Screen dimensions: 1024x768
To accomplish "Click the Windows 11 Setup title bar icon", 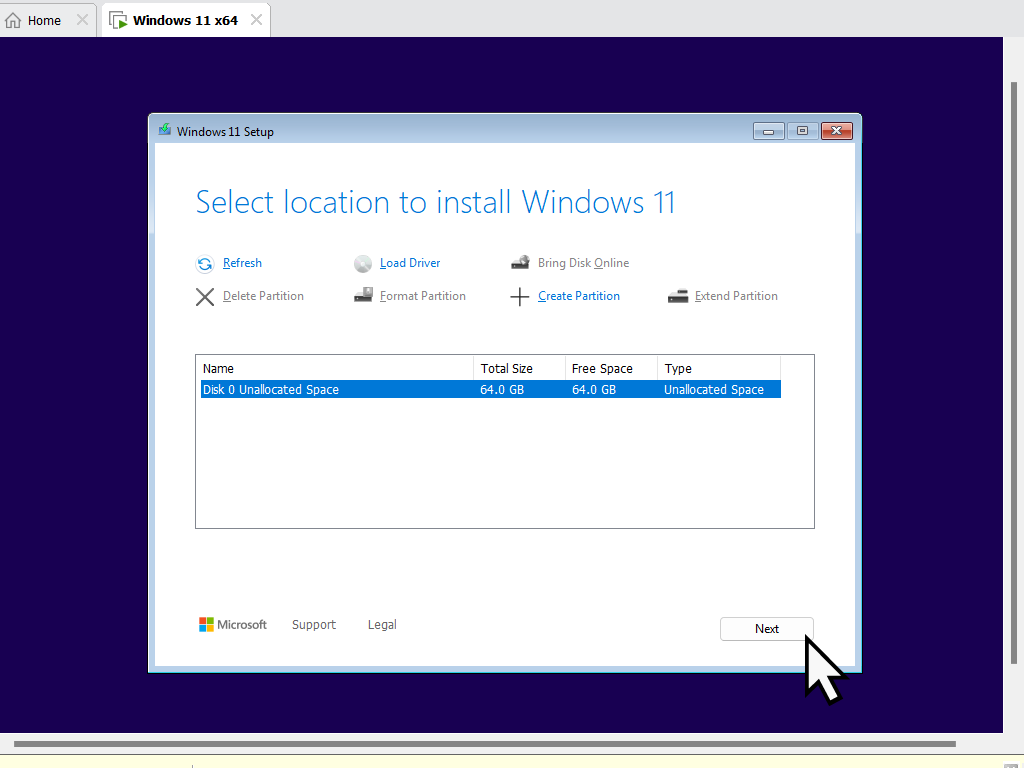I will click(x=163, y=130).
